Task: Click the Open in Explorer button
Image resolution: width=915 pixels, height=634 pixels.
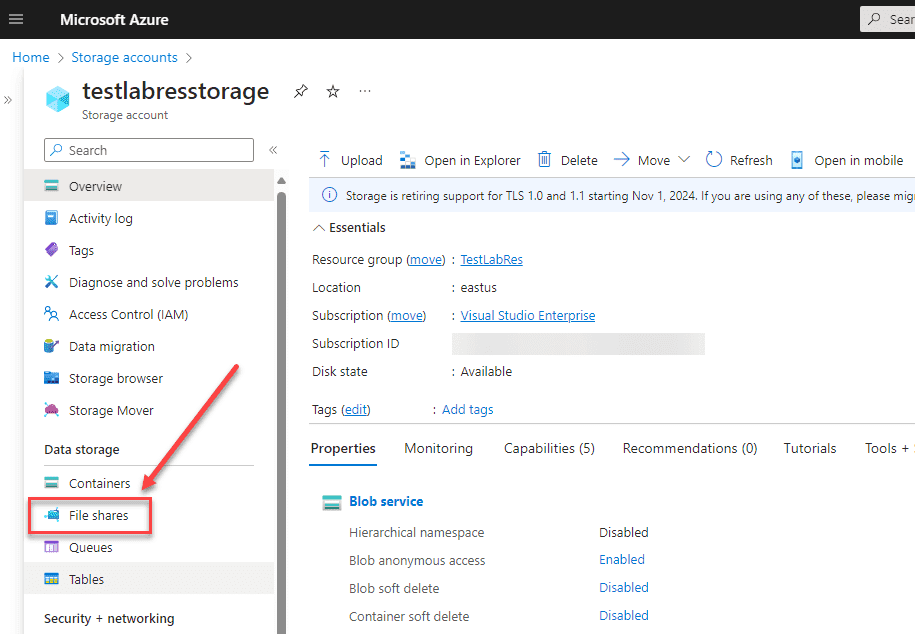Action: pos(460,159)
